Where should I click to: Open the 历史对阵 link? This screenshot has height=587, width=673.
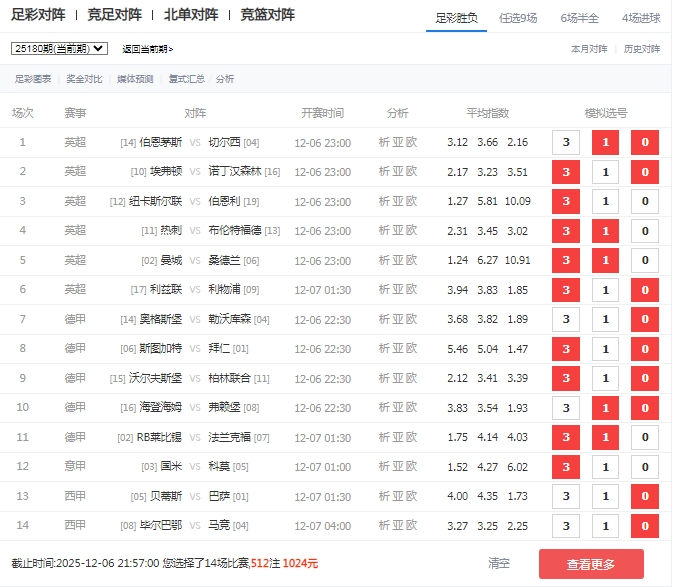(x=642, y=49)
